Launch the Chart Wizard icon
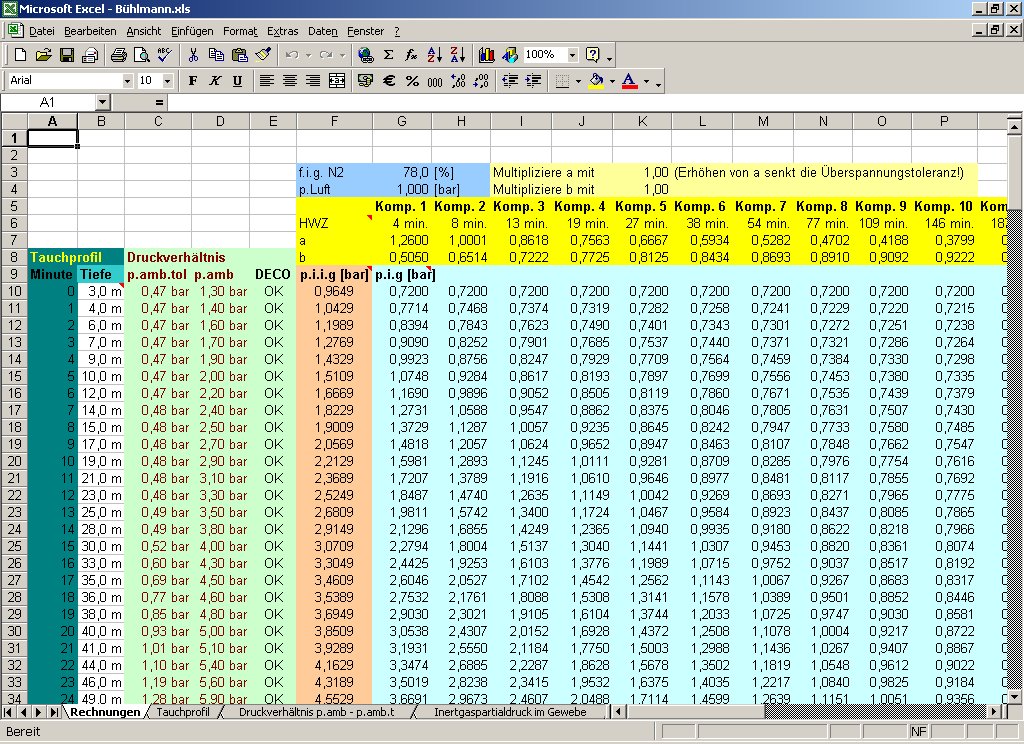 pyautogui.click(x=487, y=55)
